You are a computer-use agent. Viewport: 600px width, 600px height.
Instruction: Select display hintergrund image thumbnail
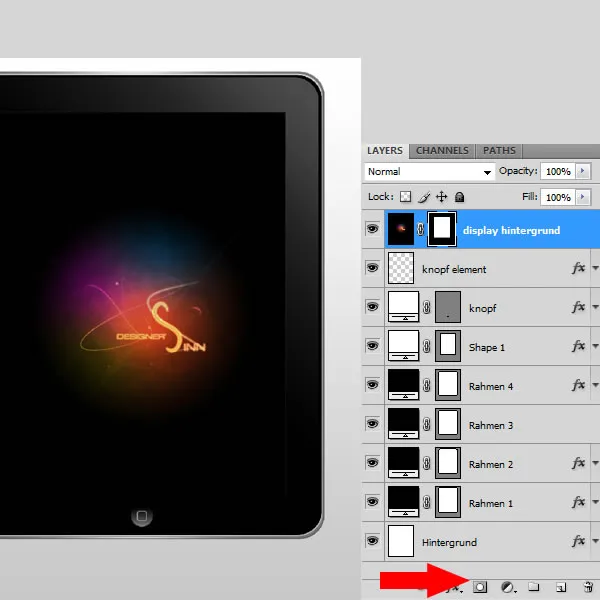coord(401,229)
